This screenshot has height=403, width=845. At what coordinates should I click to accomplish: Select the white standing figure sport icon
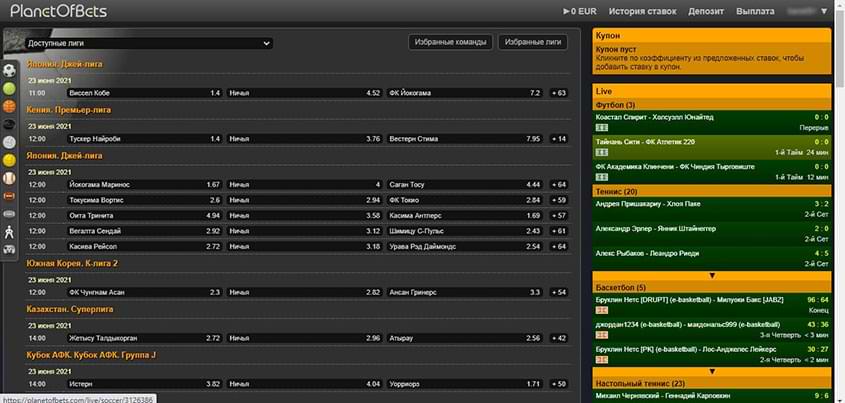(9, 232)
